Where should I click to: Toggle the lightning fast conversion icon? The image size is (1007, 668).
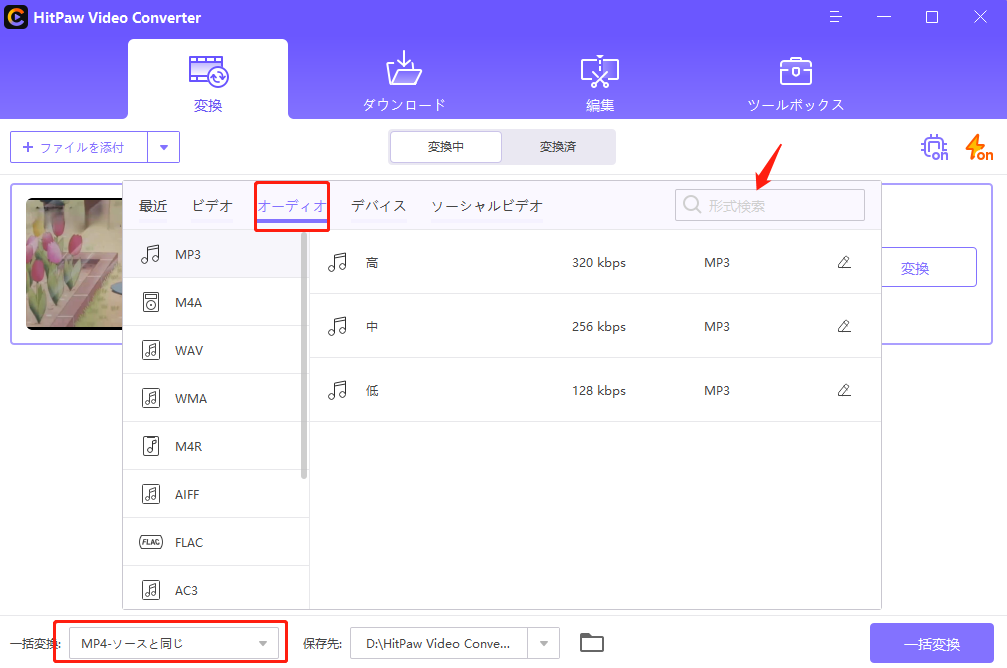pyautogui.click(x=979, y=147)
